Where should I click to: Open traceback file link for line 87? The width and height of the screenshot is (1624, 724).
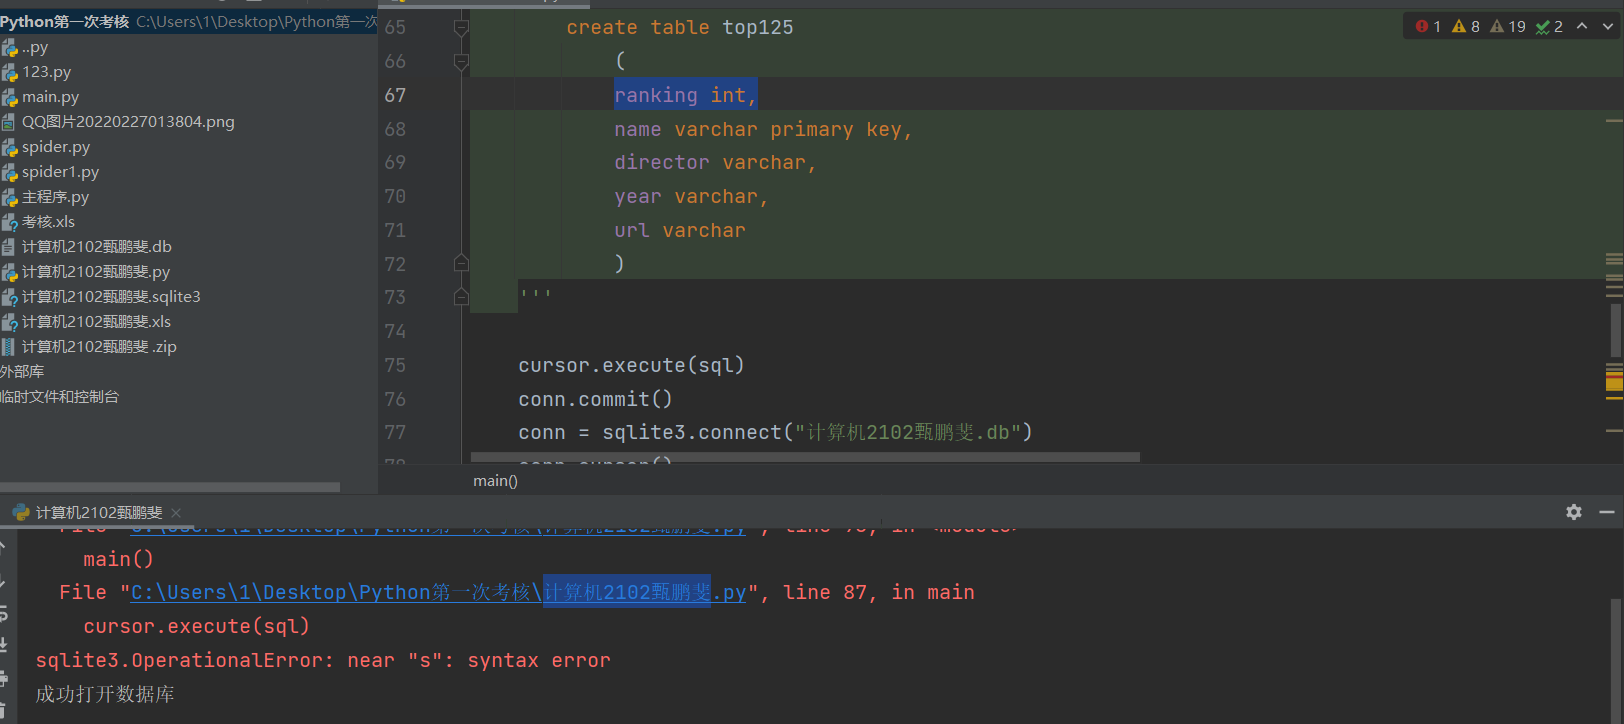[437, 593]
